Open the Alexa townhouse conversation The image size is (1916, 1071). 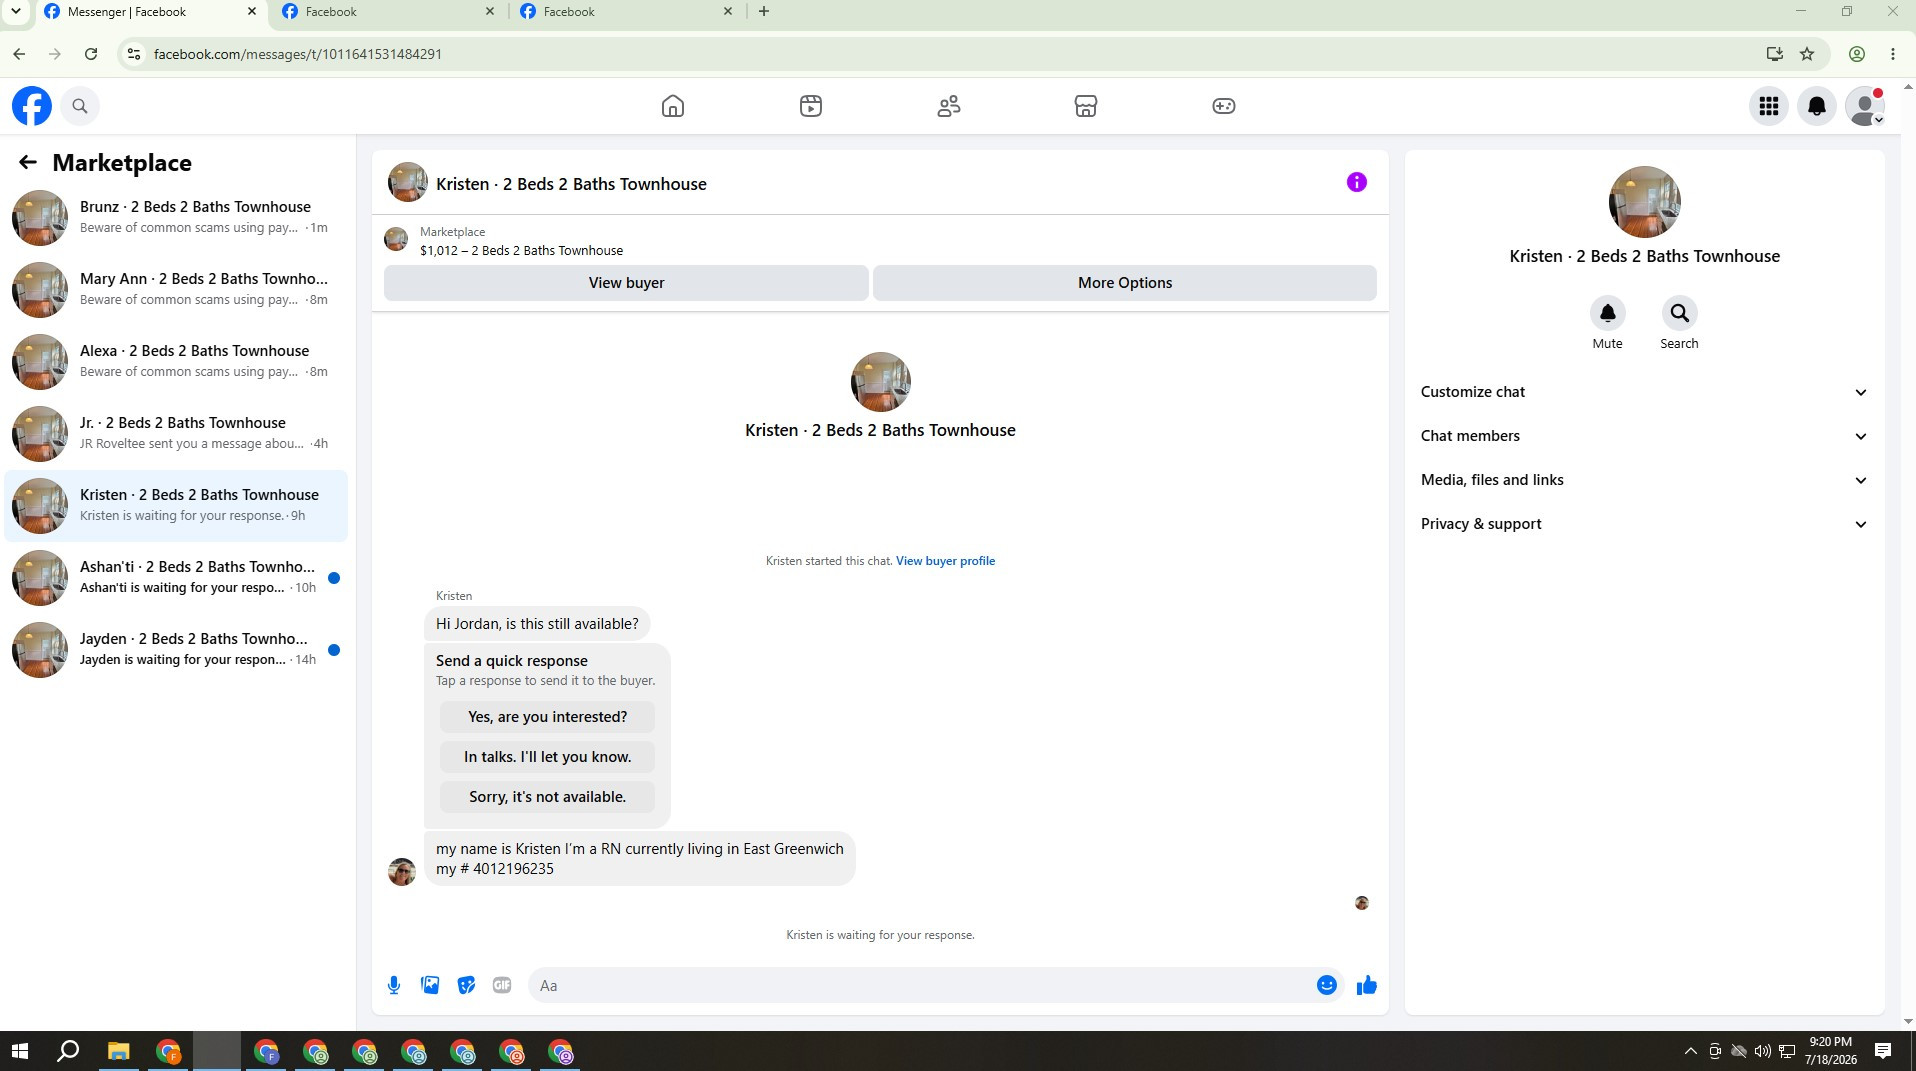click(x=176, y=362)
